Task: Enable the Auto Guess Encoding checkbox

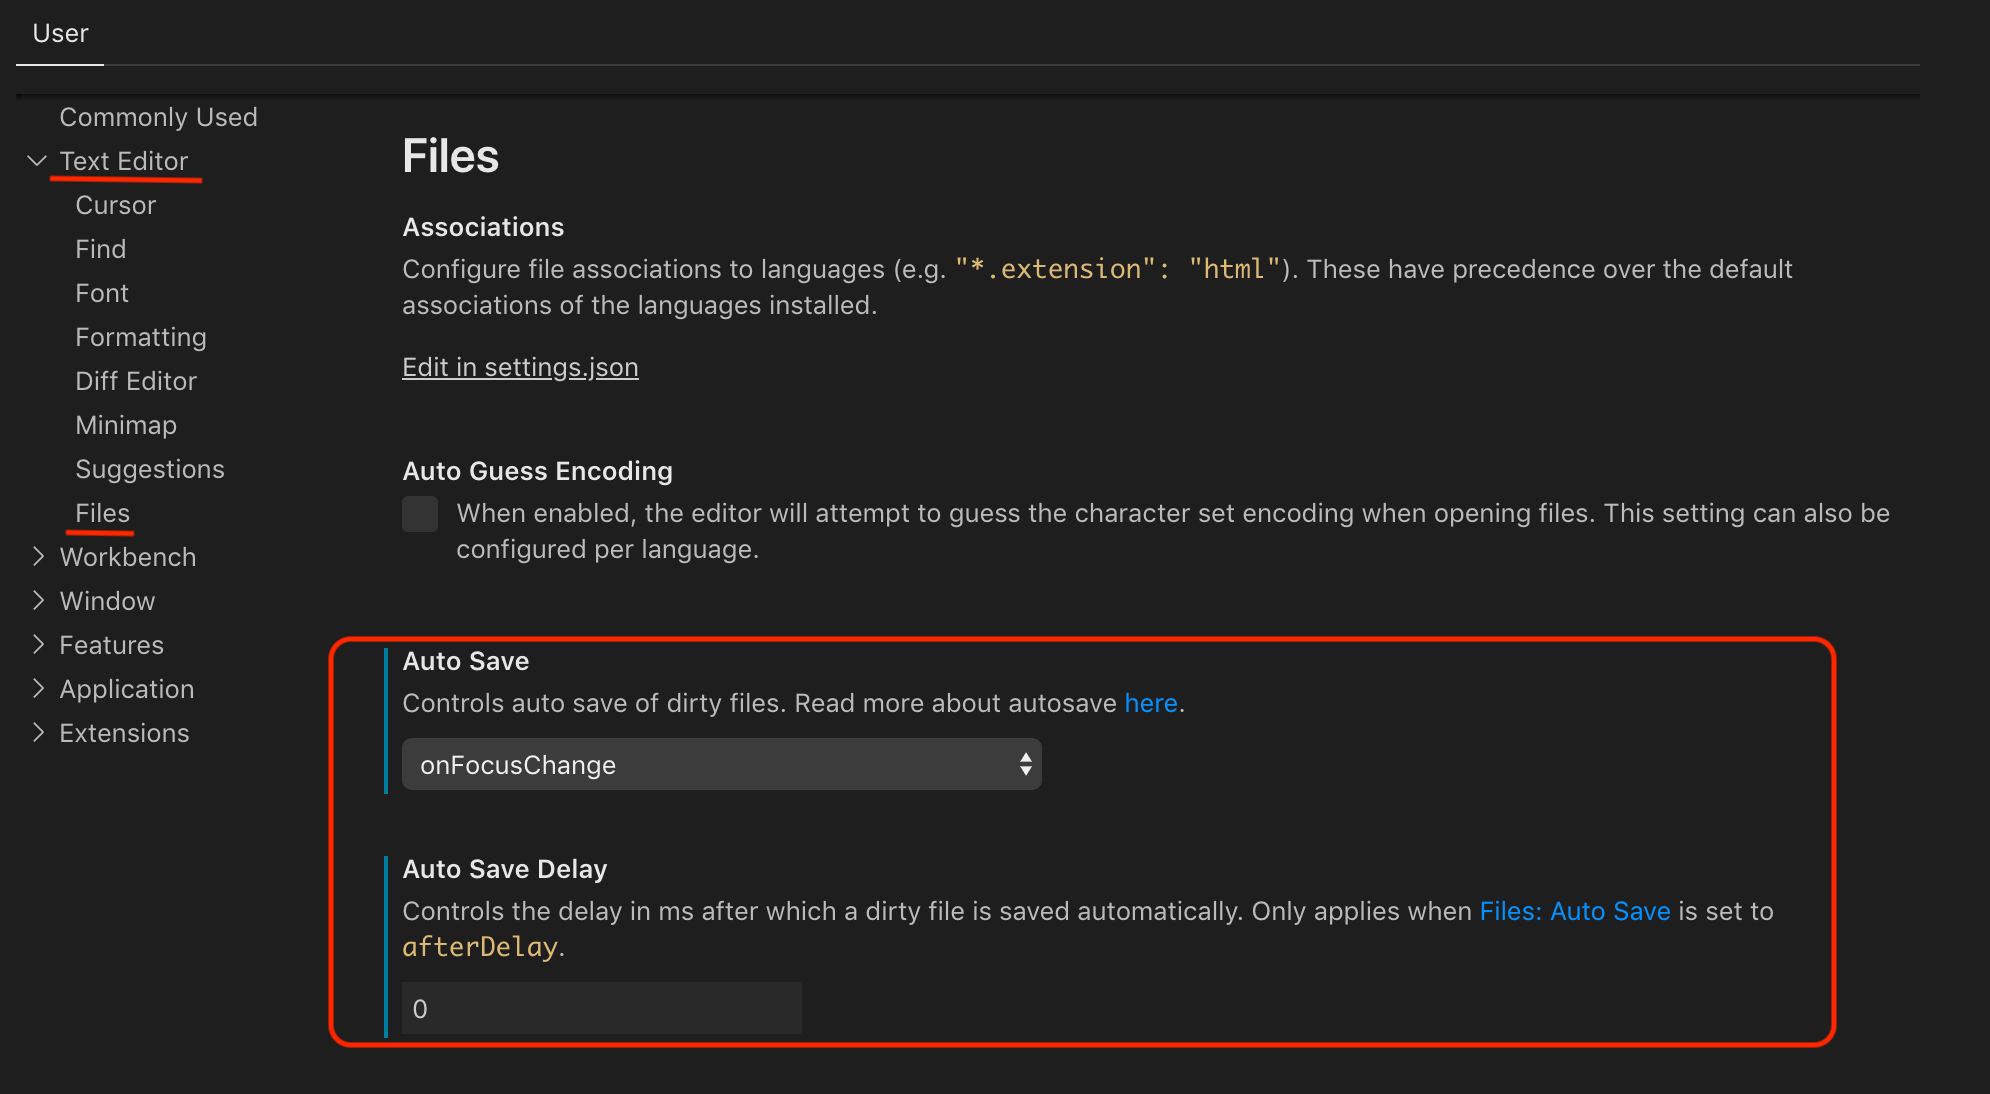Action: point(420,513)
